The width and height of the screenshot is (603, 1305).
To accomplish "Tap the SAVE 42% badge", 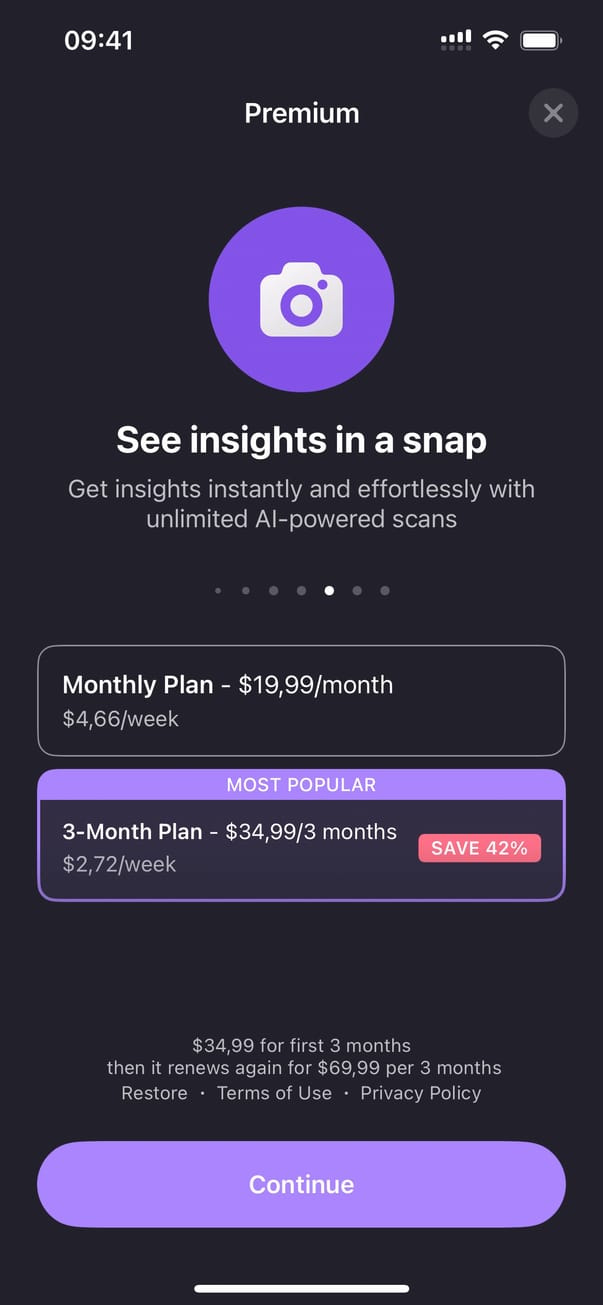I will 479,848.
